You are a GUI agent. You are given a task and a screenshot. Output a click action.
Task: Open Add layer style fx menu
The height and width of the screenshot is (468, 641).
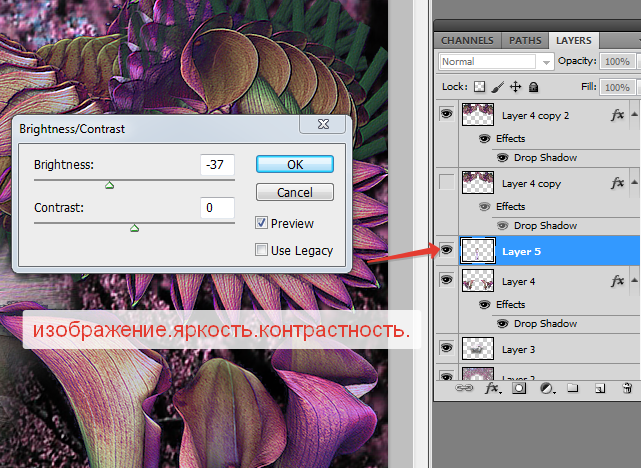[492, 388]
